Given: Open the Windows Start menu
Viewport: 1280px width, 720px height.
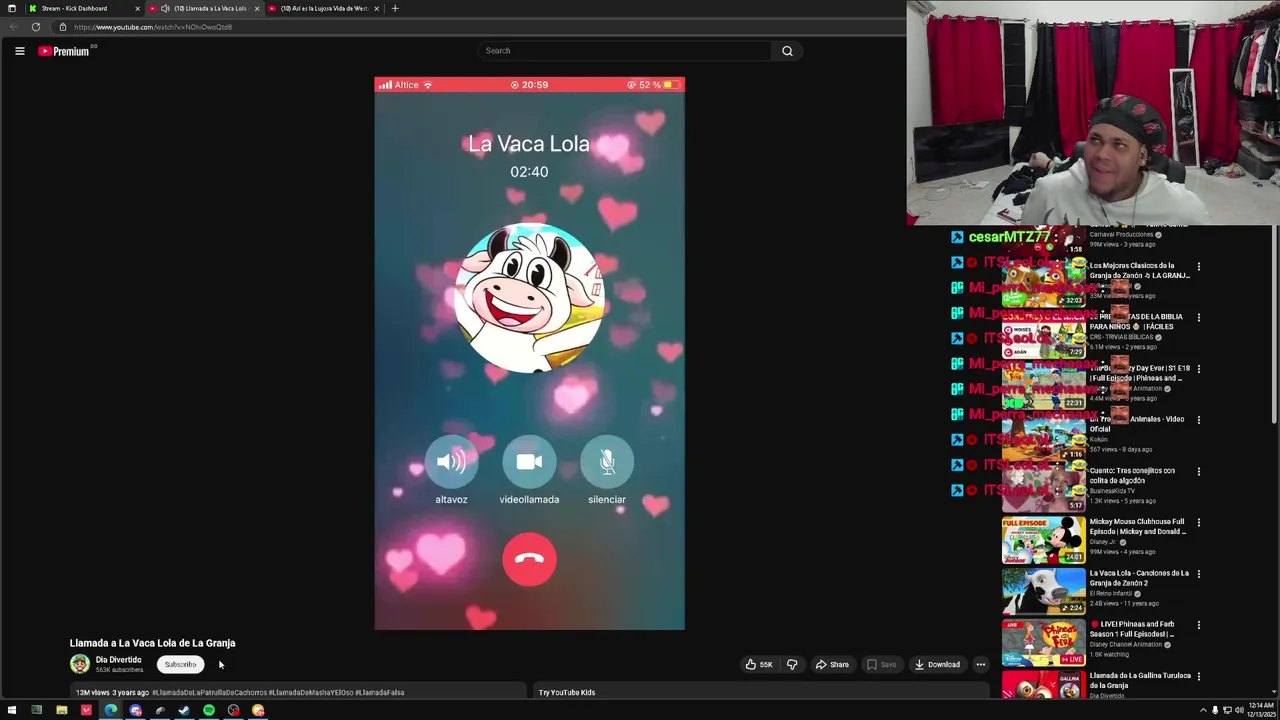Looking at the screenshot, I should tap(12, 710).
